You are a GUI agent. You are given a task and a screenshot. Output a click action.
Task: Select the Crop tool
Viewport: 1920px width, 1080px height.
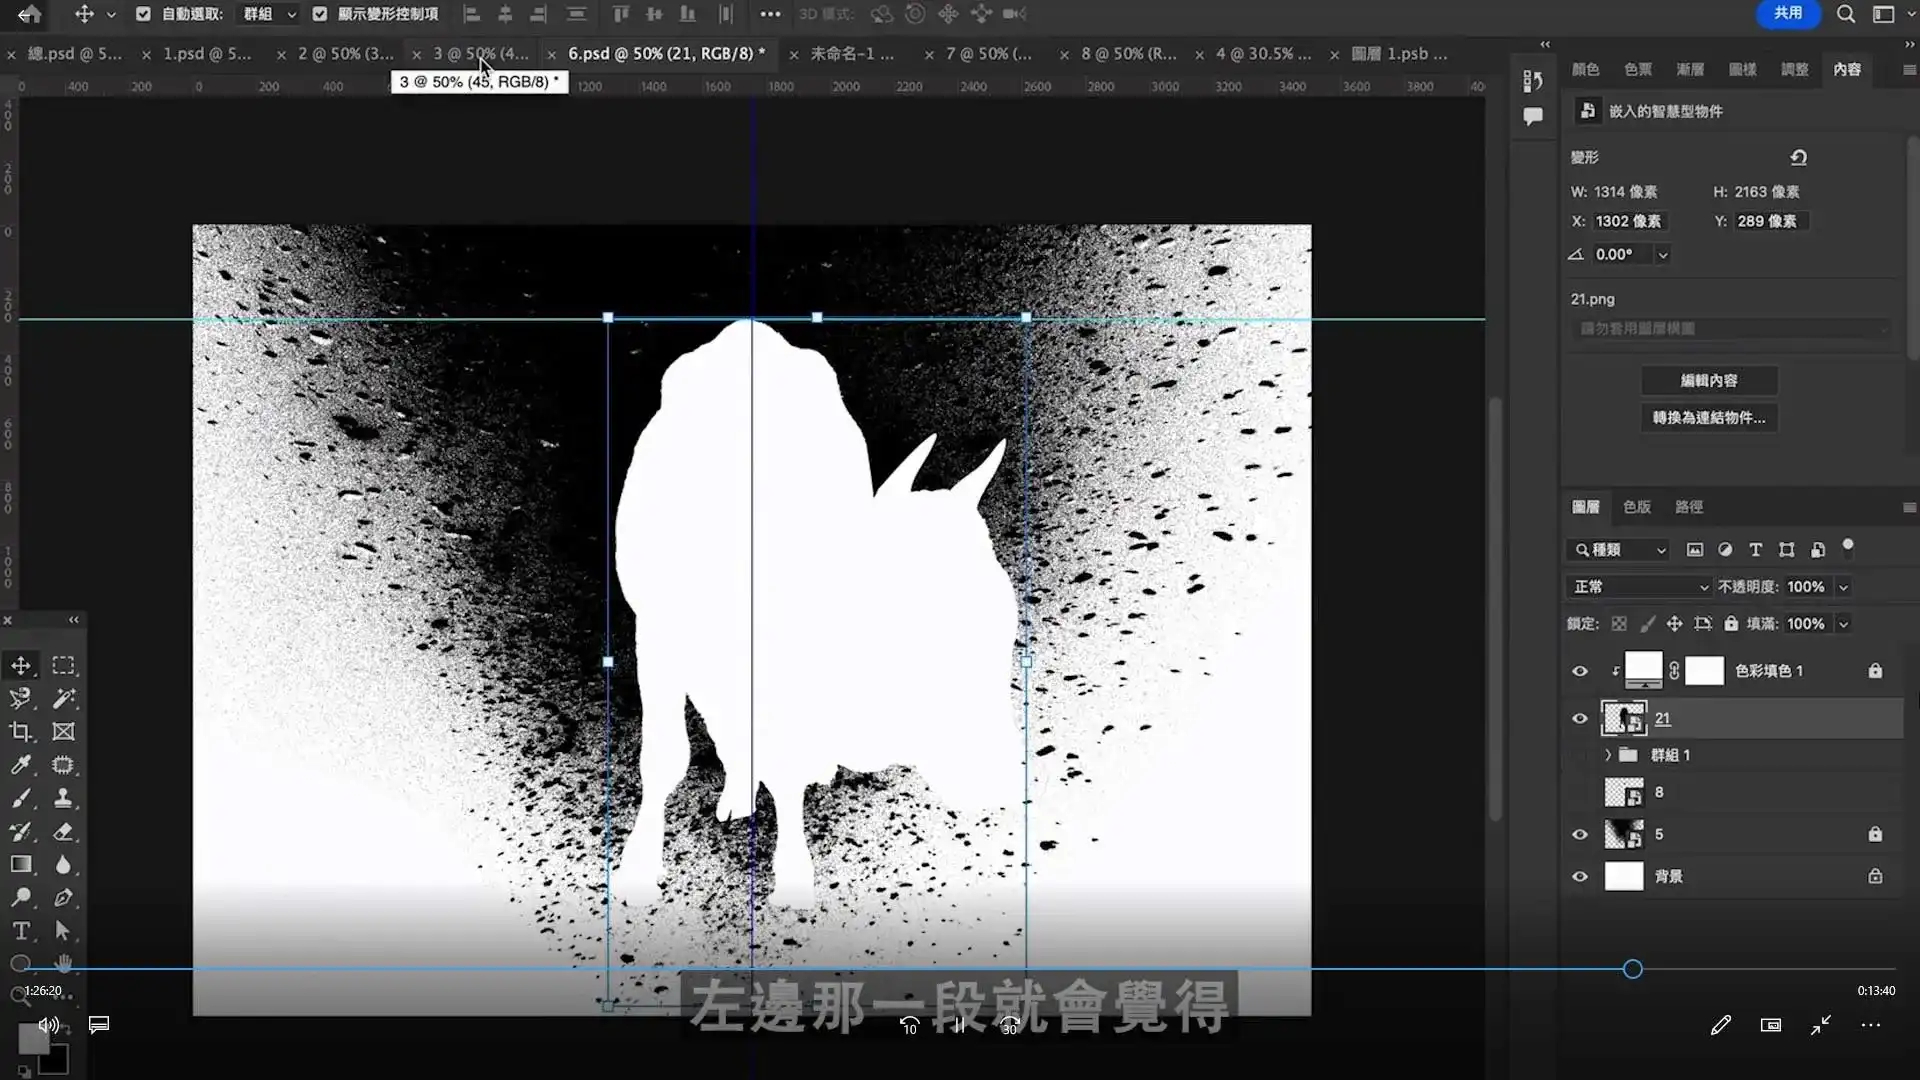point(21,732)
